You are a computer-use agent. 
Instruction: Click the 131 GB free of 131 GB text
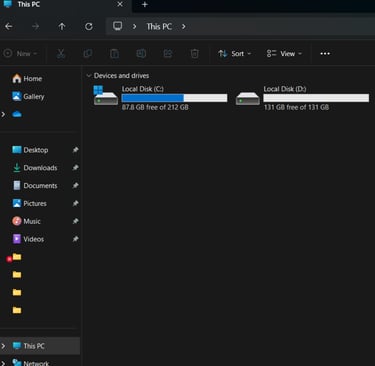tap(296, 107)
